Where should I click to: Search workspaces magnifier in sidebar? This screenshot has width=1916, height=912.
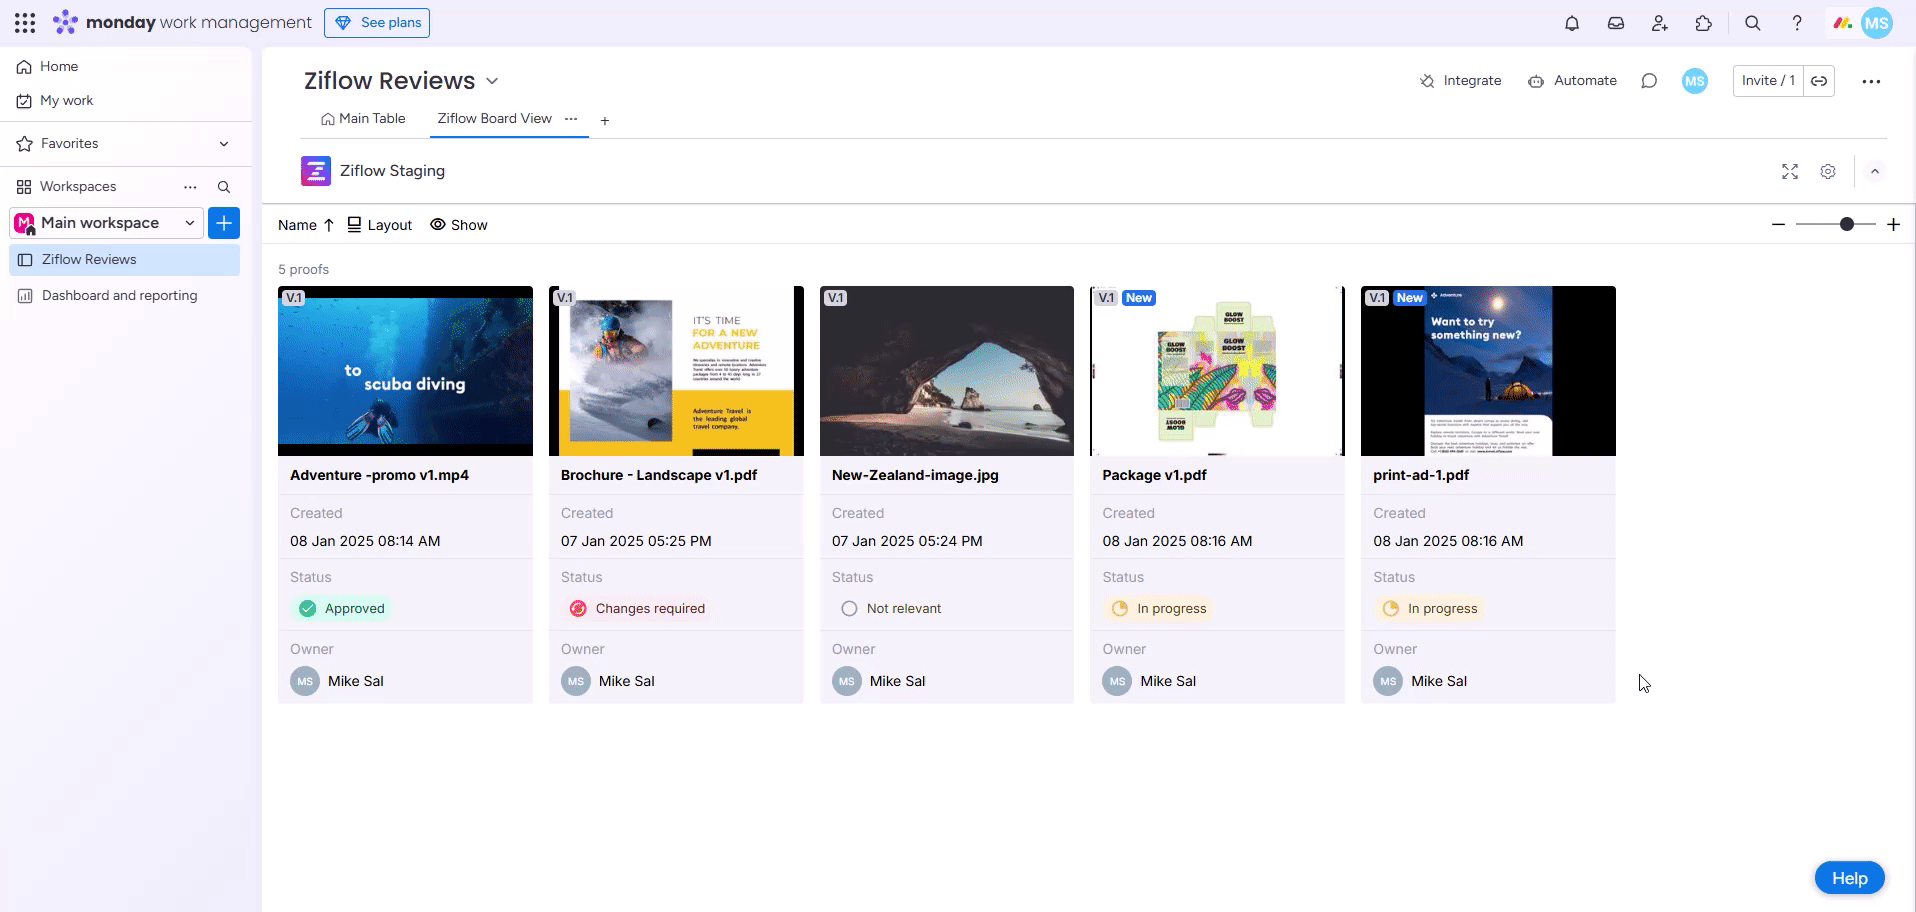pos(224,187)
